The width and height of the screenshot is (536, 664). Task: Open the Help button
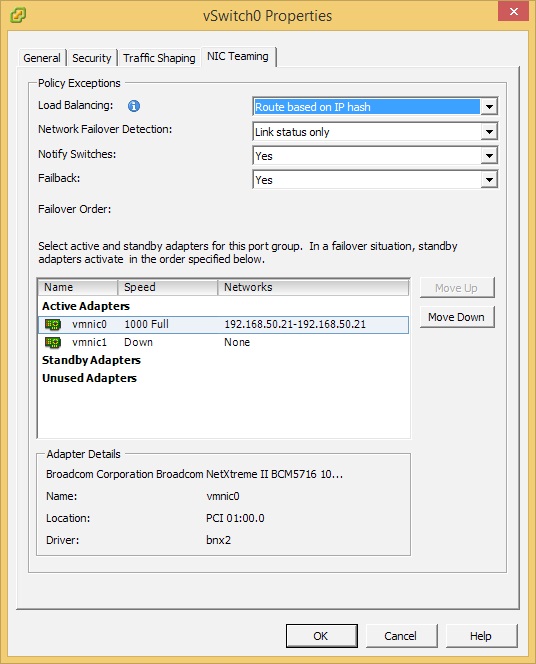pos(481,636)
